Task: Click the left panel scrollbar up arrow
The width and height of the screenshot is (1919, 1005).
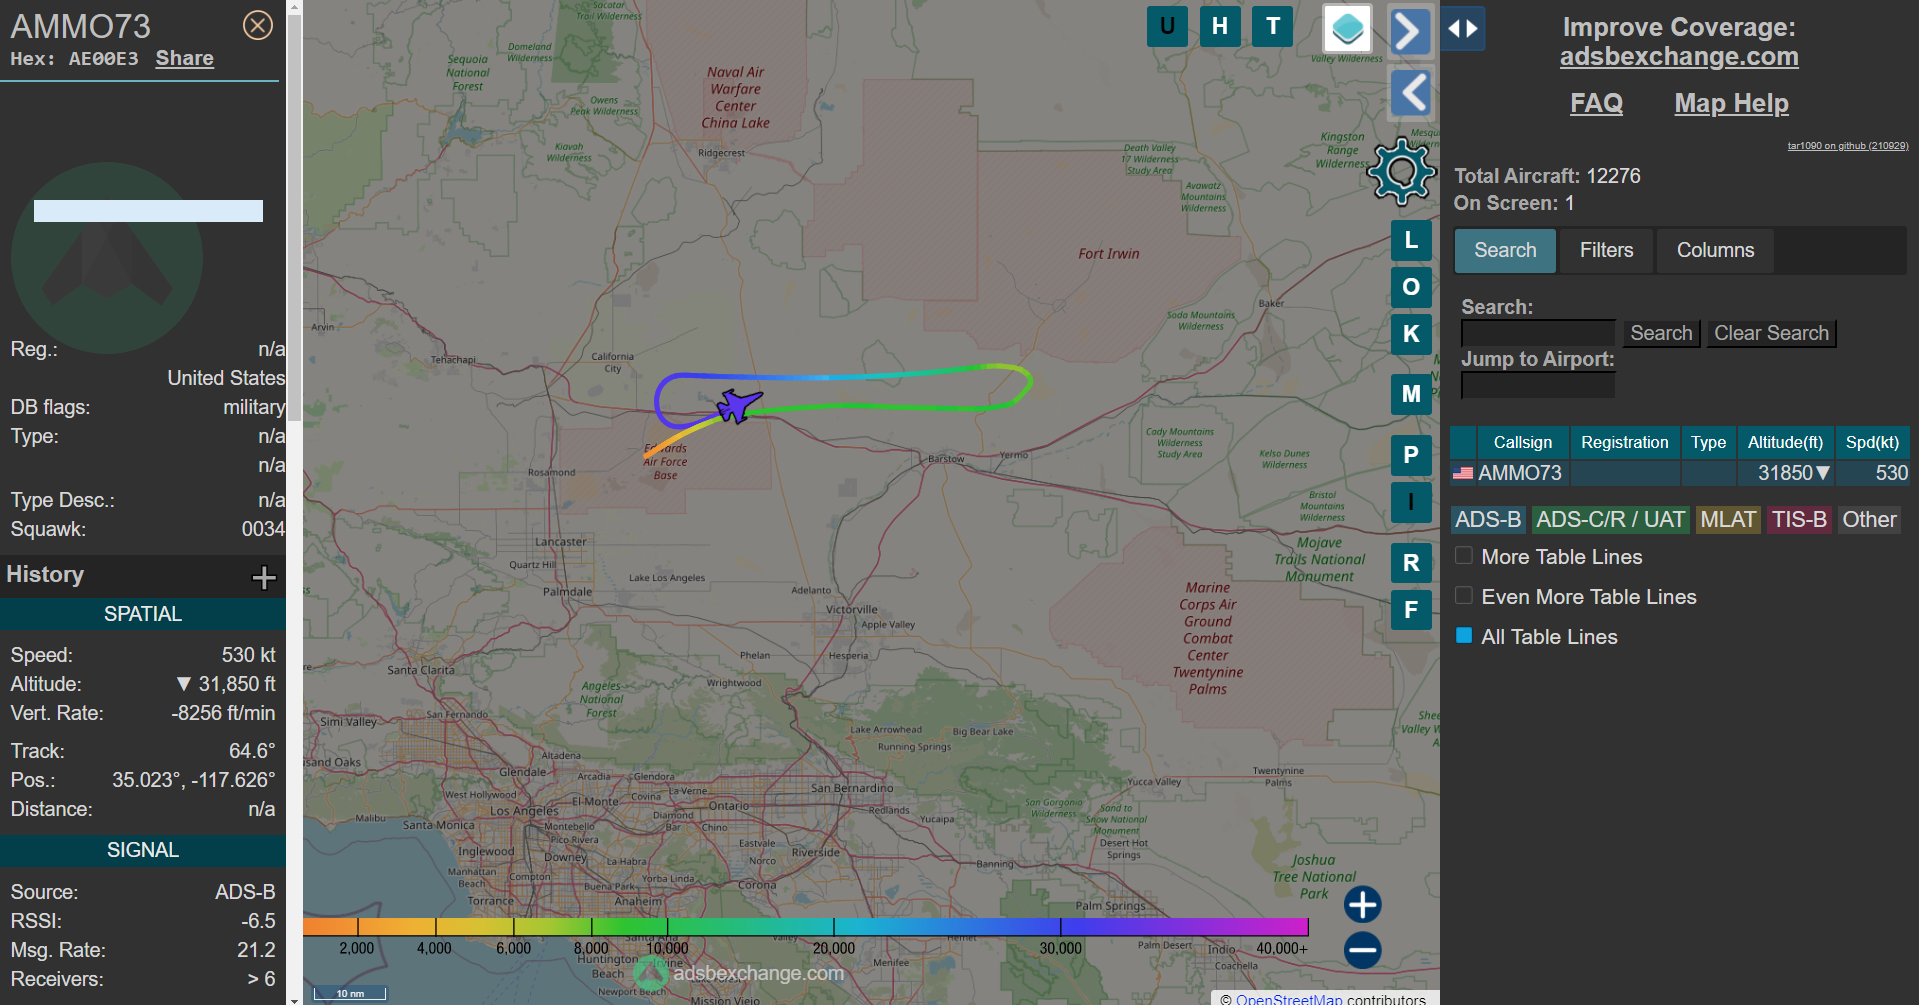Action: 294,6
